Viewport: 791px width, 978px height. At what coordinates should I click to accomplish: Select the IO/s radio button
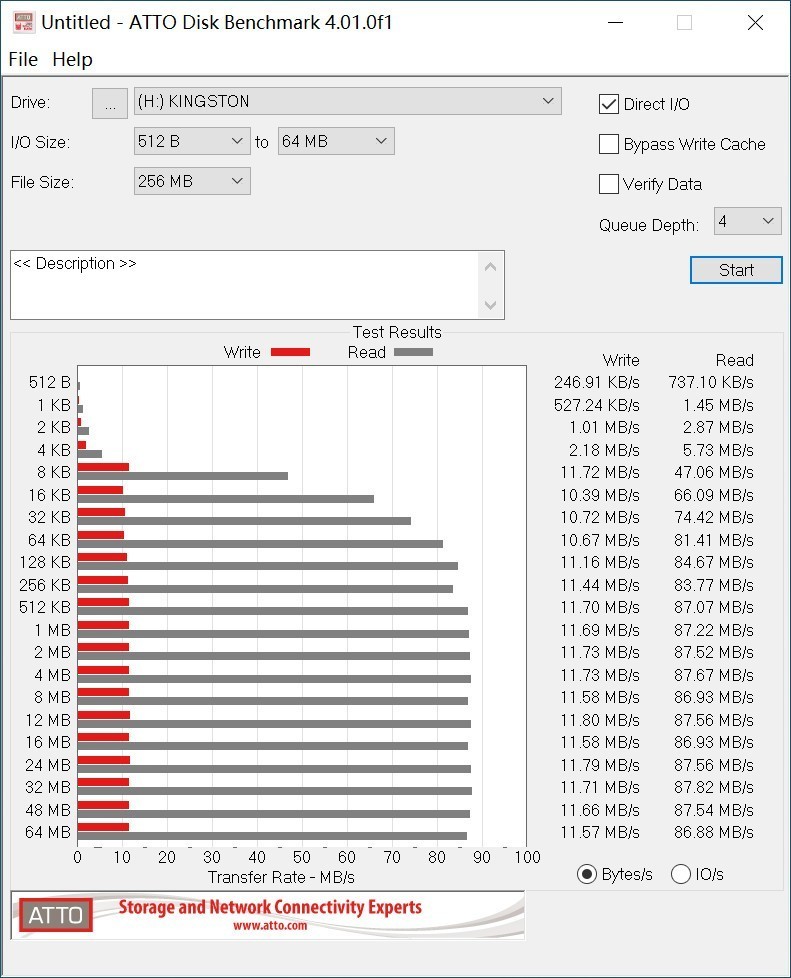click(x=681, y=874)
